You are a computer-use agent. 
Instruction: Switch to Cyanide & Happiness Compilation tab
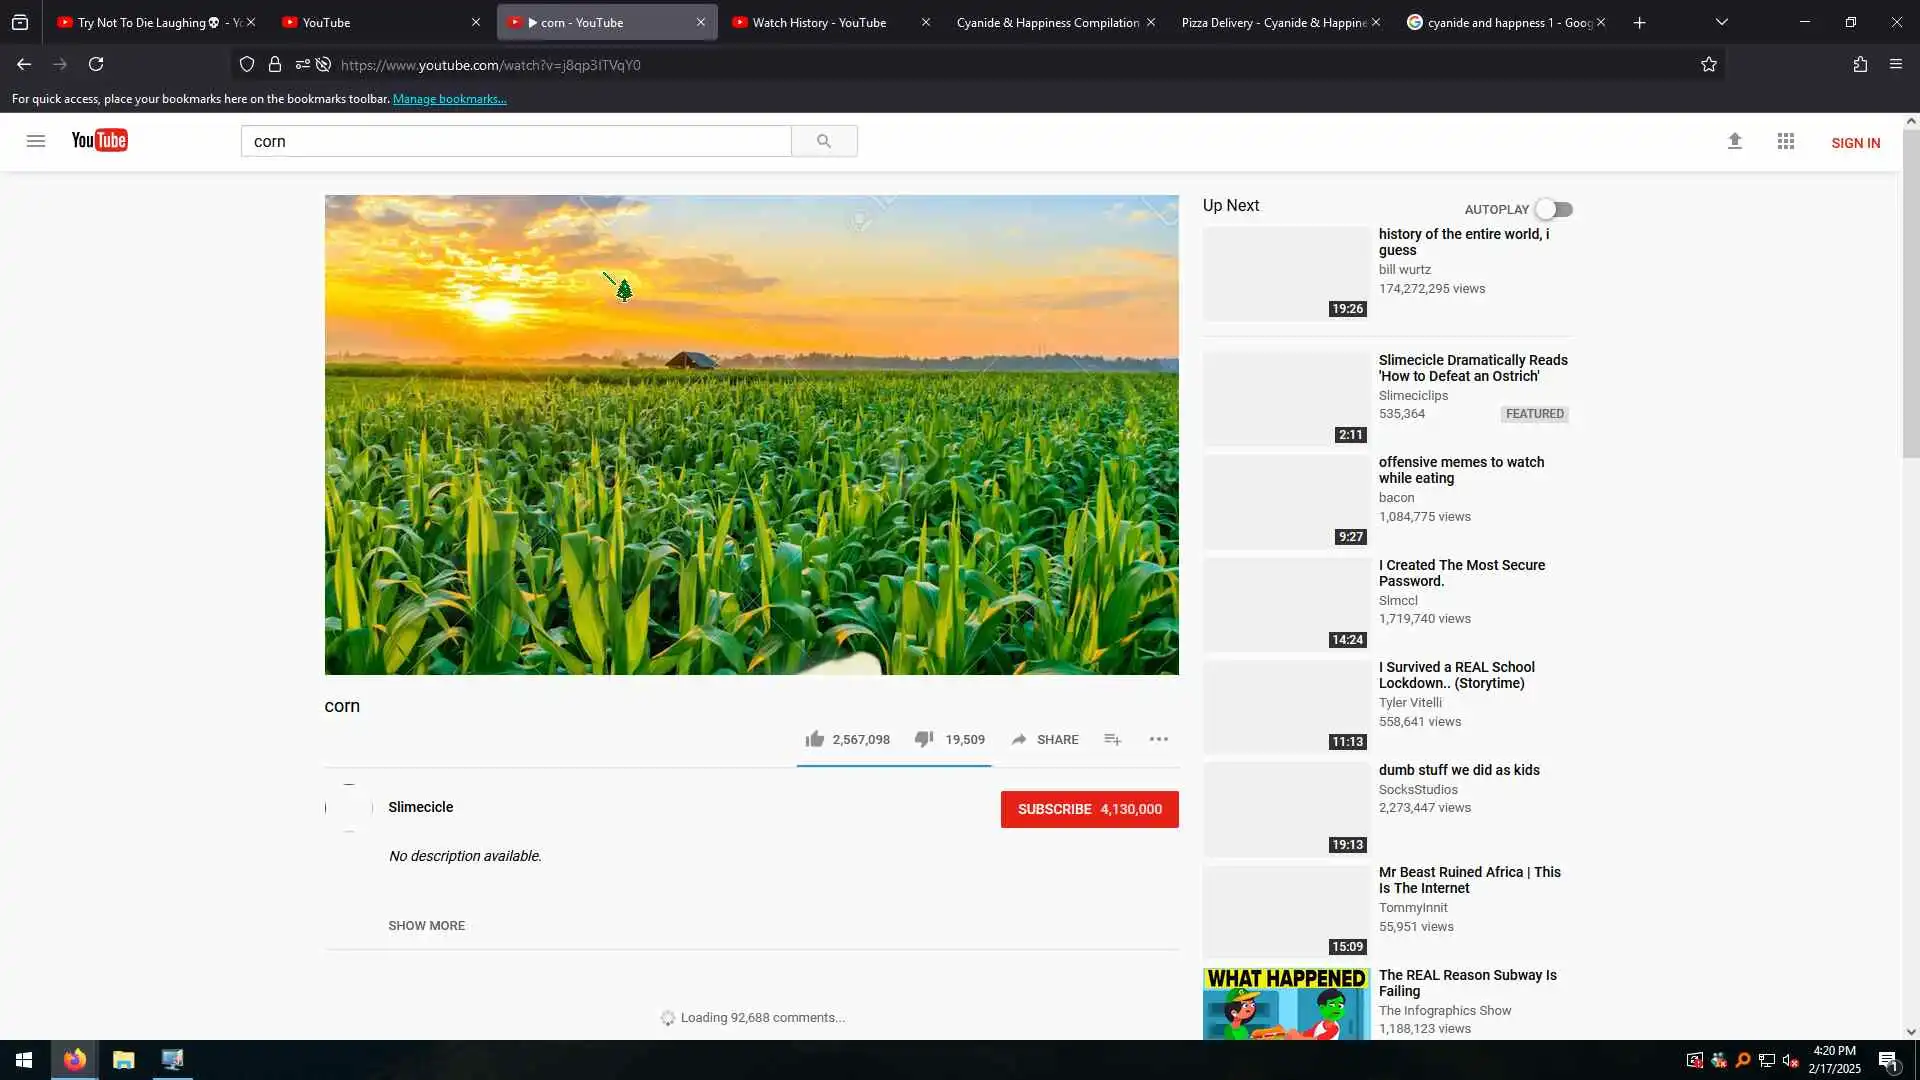(1046, 22)
